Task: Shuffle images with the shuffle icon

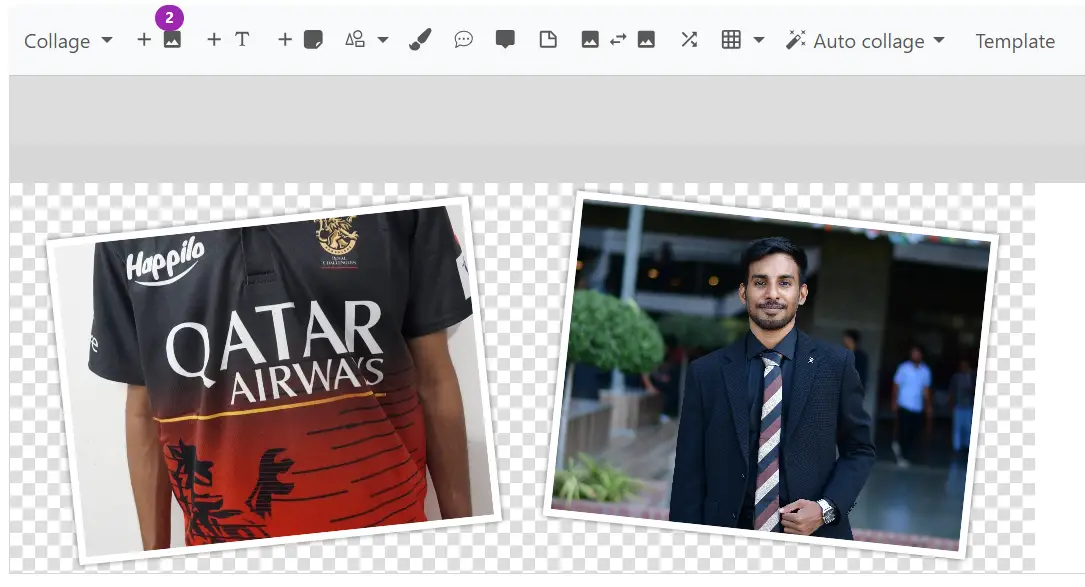Action: [x=689, y=39]
